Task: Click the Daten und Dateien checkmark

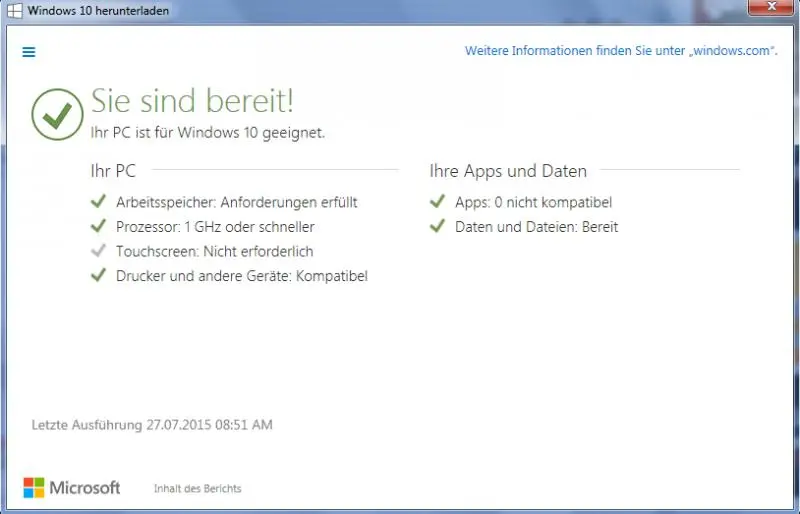Action: [x=437, y=227]
